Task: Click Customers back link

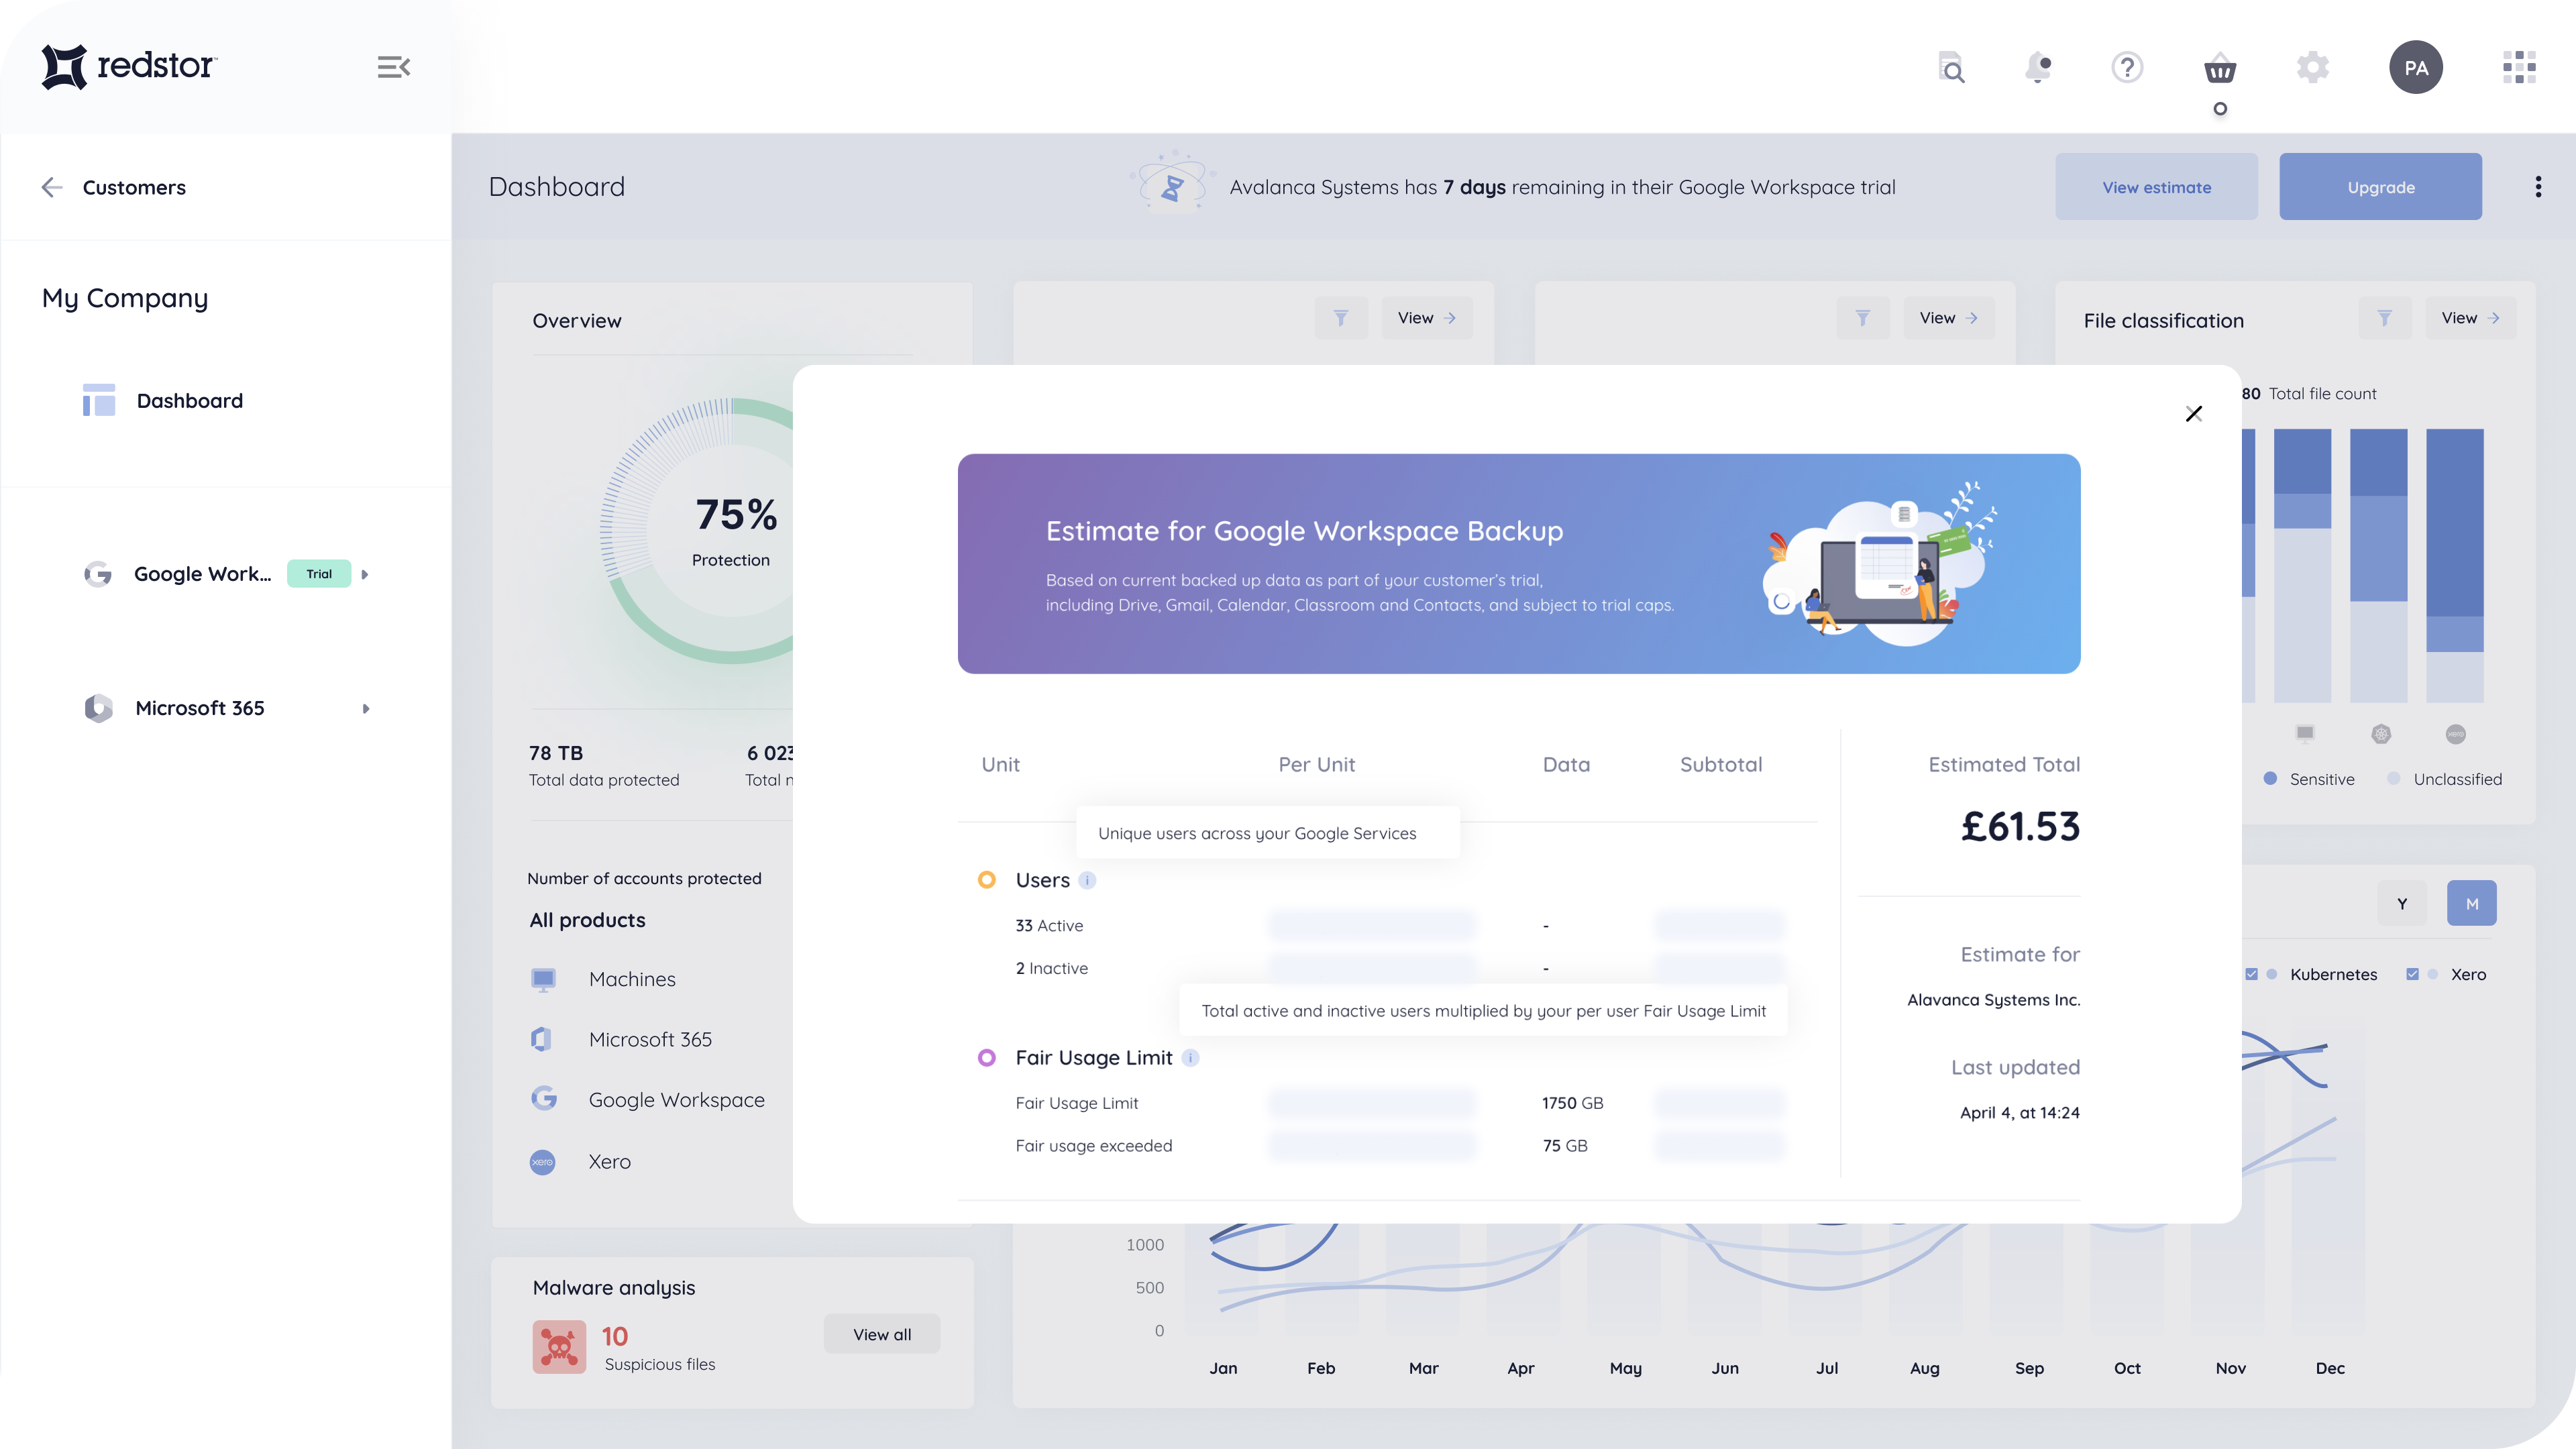Action: click(134, 187)
